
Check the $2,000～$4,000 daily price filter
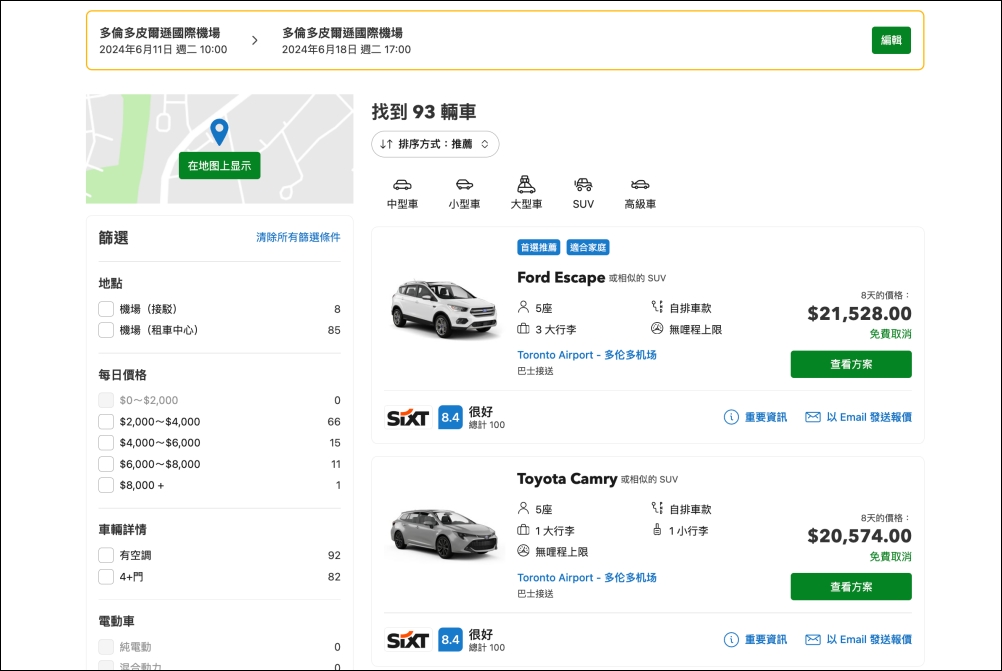(x=106, y=422)
